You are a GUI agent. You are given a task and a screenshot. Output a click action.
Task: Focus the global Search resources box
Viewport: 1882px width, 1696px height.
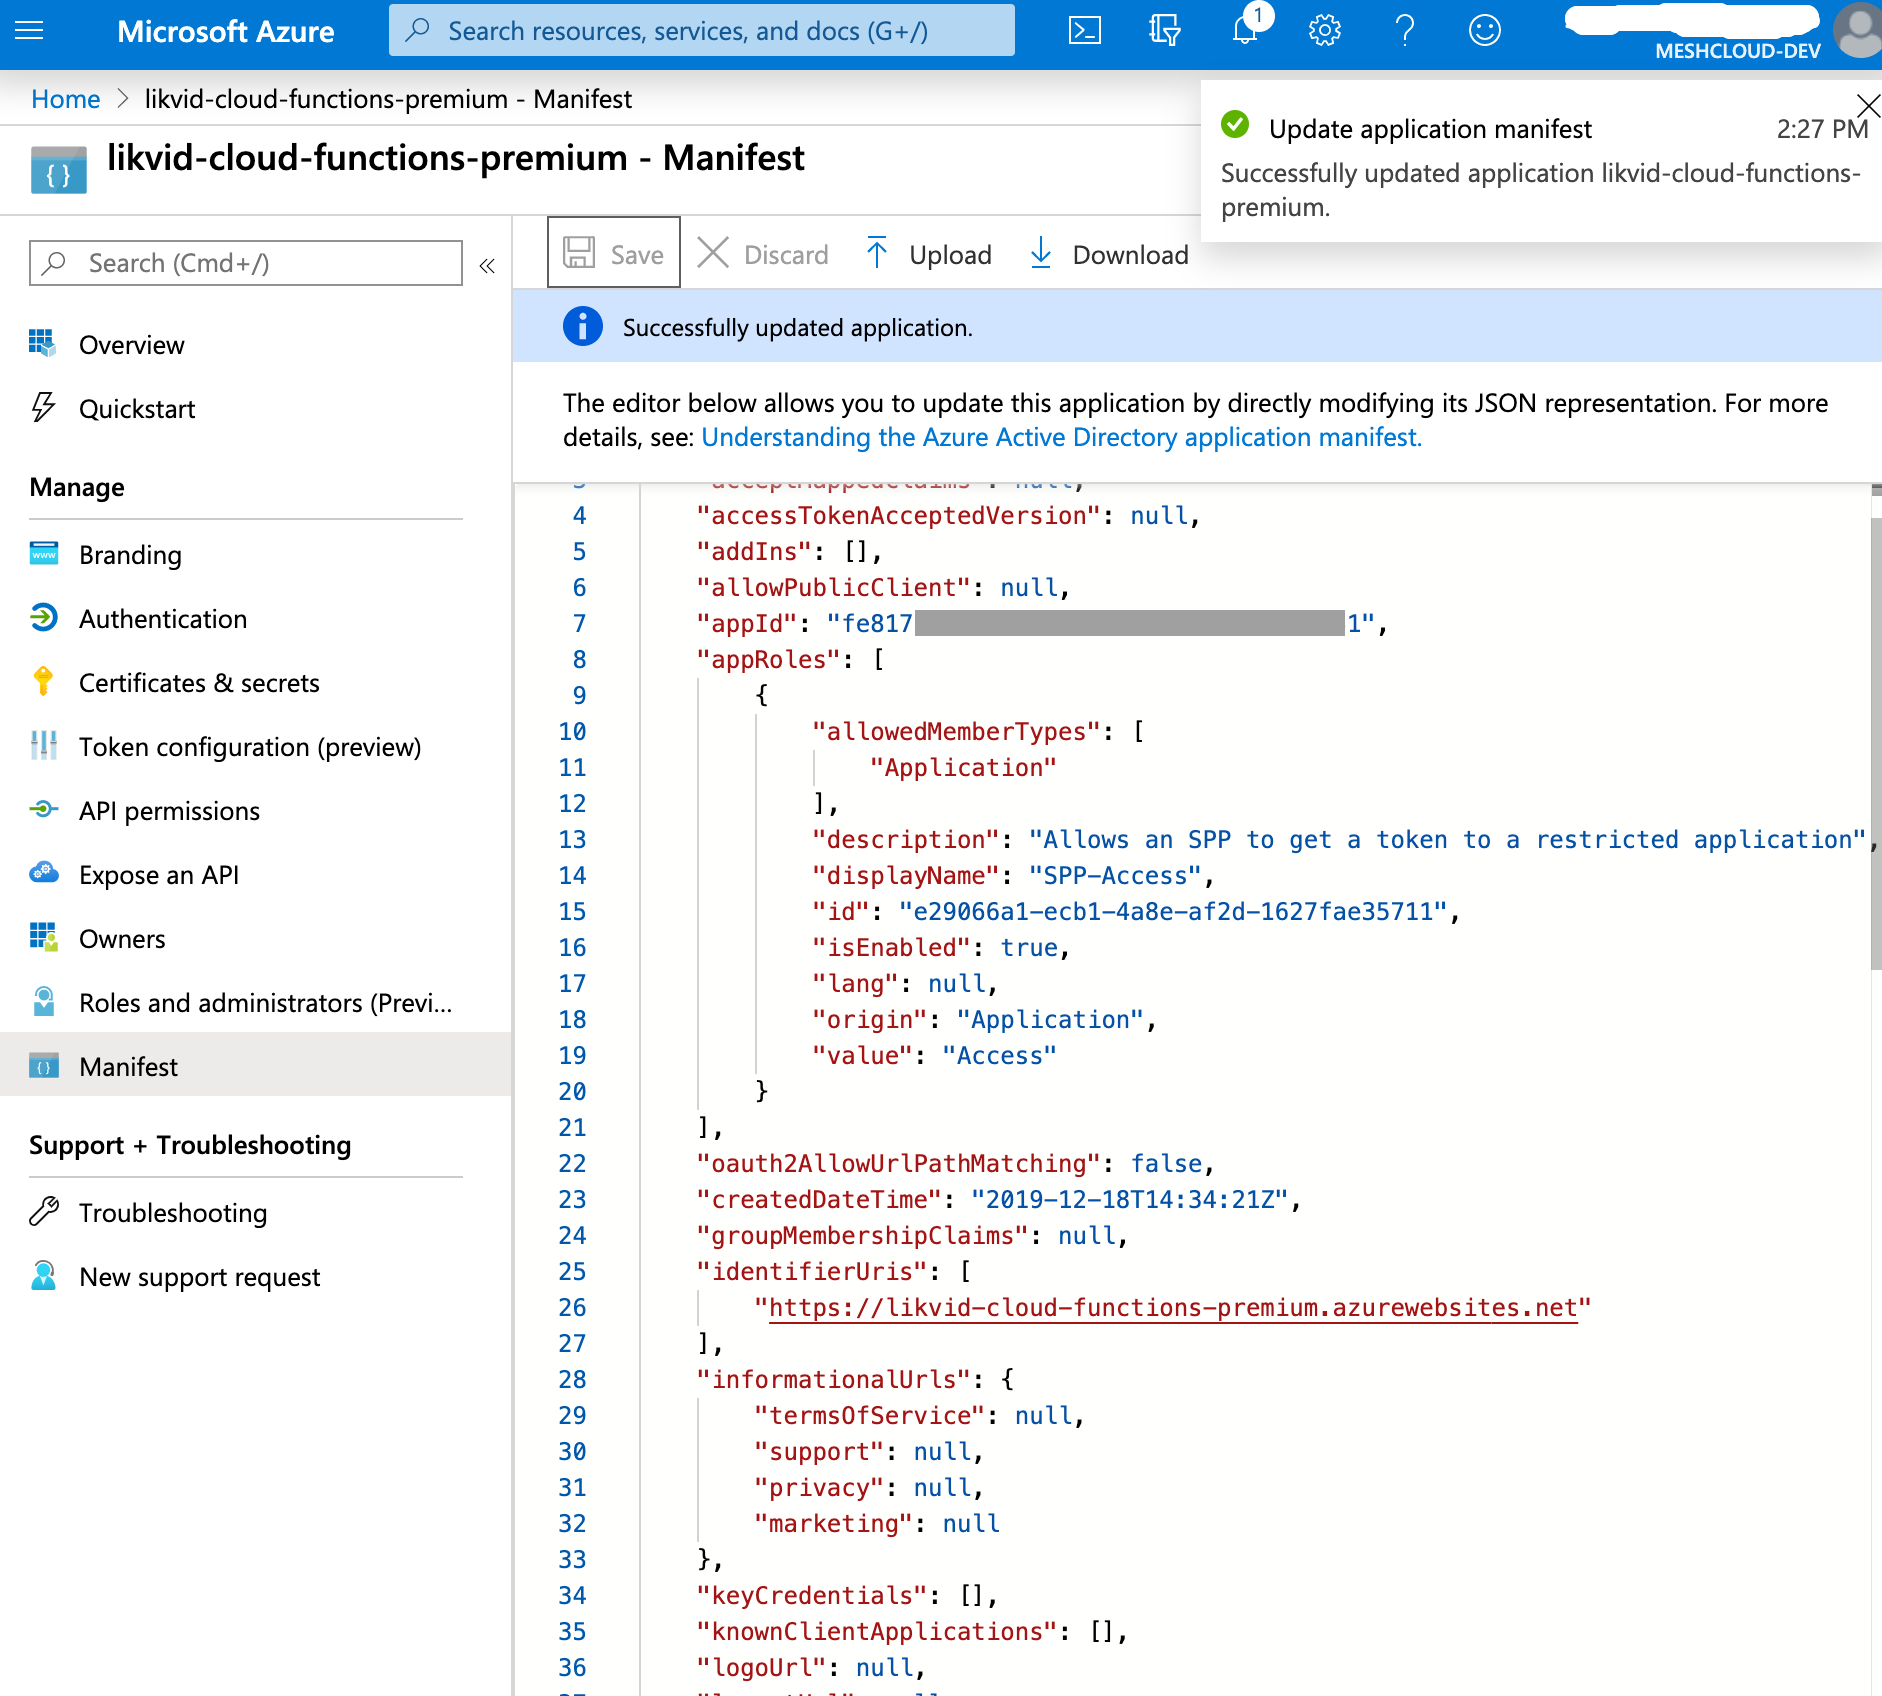tap(702, 30)
